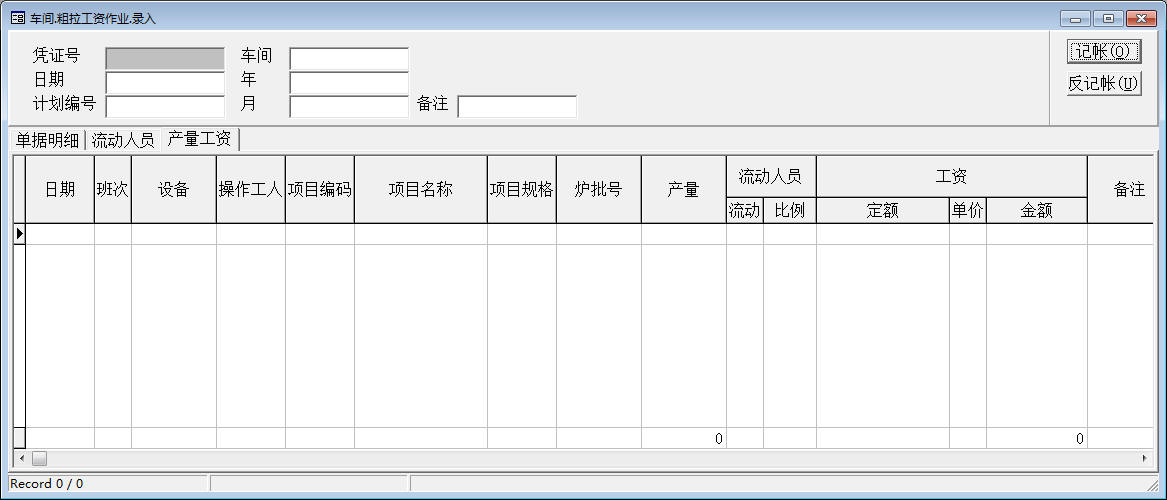Click the 设备 column header
The image size is (1167, 500).
[173, 189]
